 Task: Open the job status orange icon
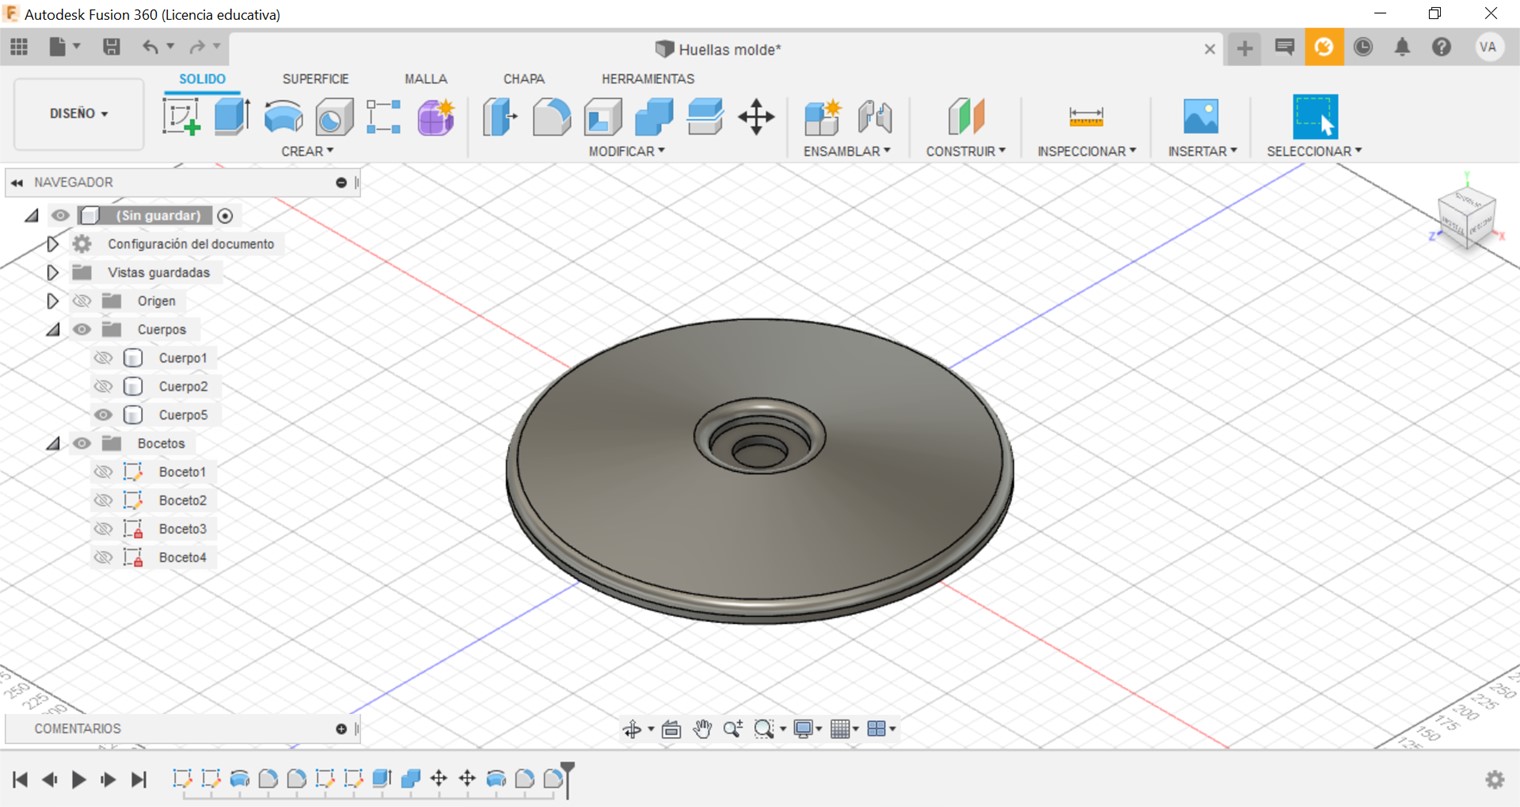tap(1323, 47)
